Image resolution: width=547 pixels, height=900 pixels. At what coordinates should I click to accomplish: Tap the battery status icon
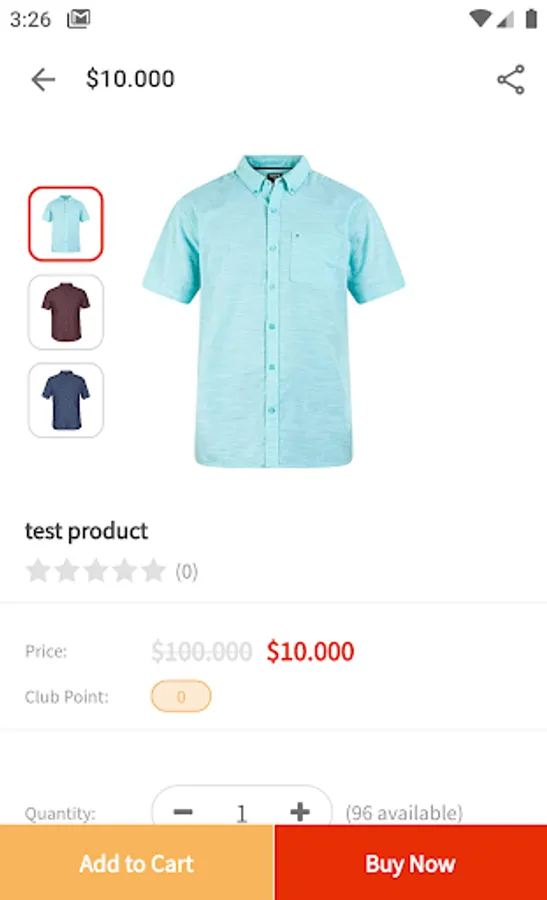[x=532, y=19]
